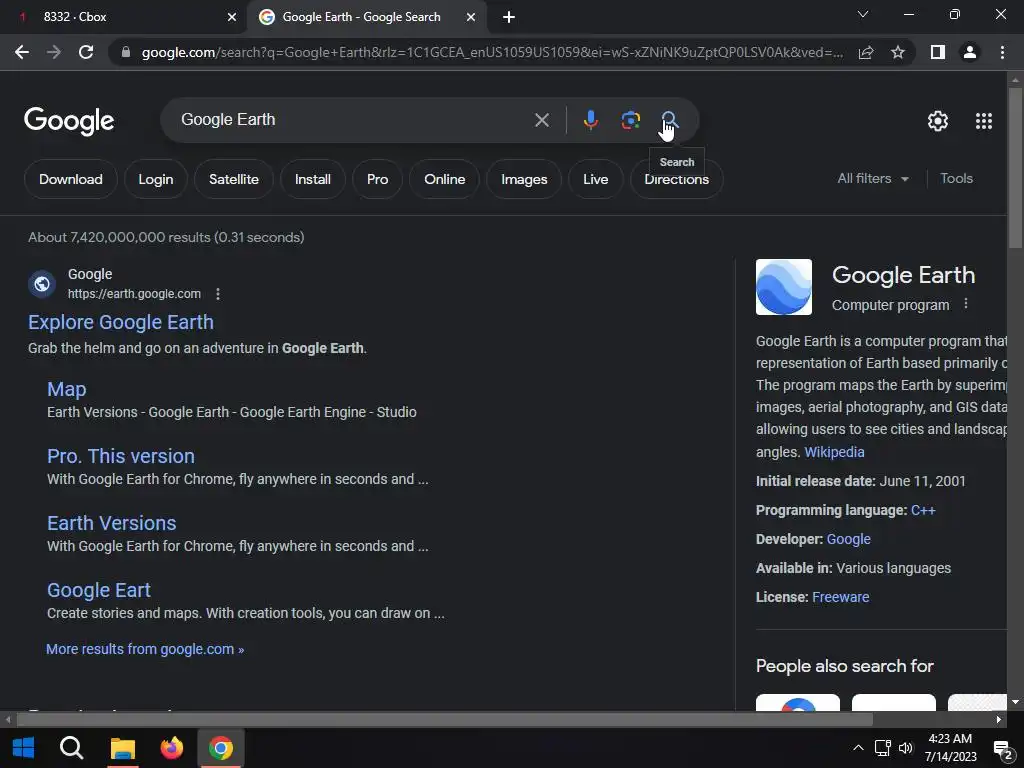Image resolution: width=1024 pixels, height=768 pixels.
Task: Open Earth Versions sitelink
Action: [112, 523]
